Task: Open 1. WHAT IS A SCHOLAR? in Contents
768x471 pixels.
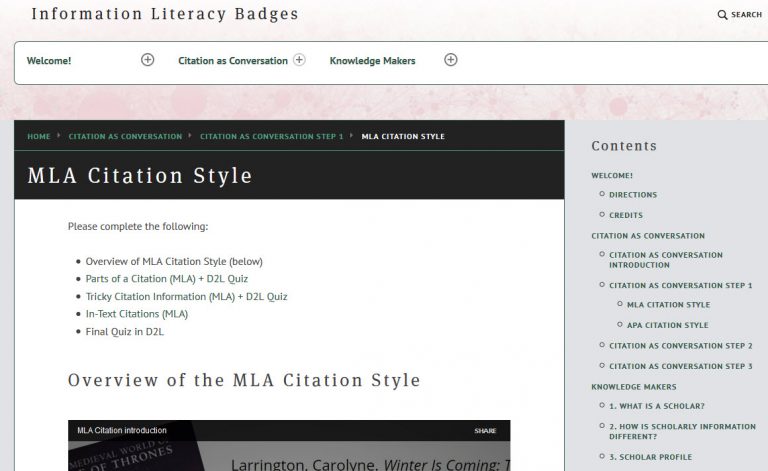Action: (656, 406)
